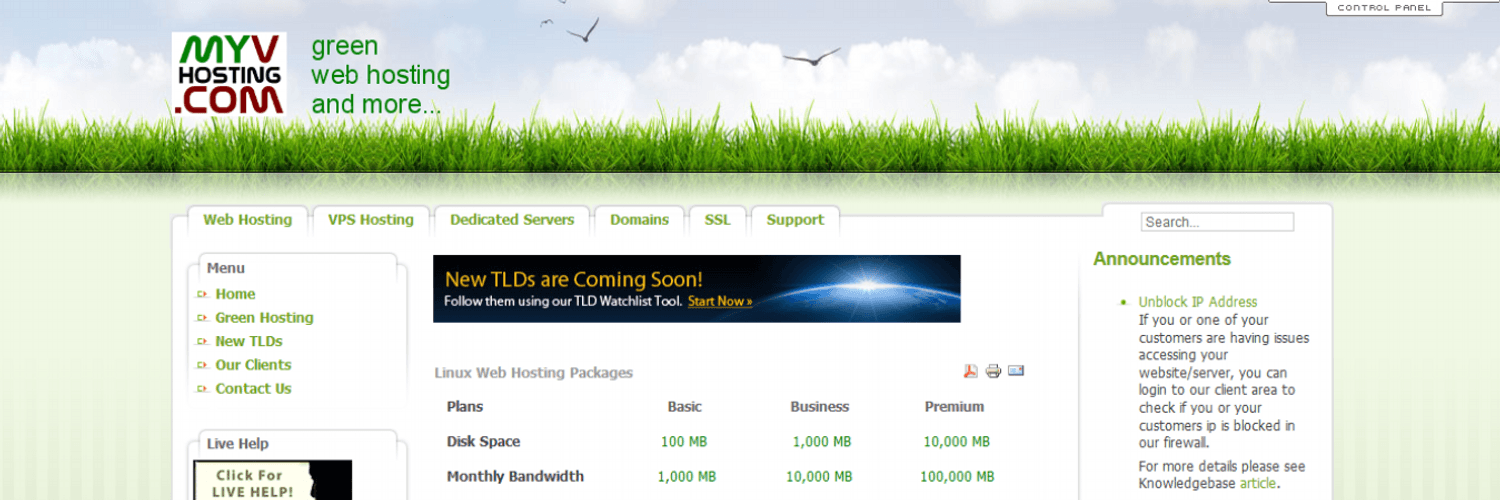Click the Linux Web Hosting Packages heading
This screenshot has height=500, width=1500.
coord(534,373)
